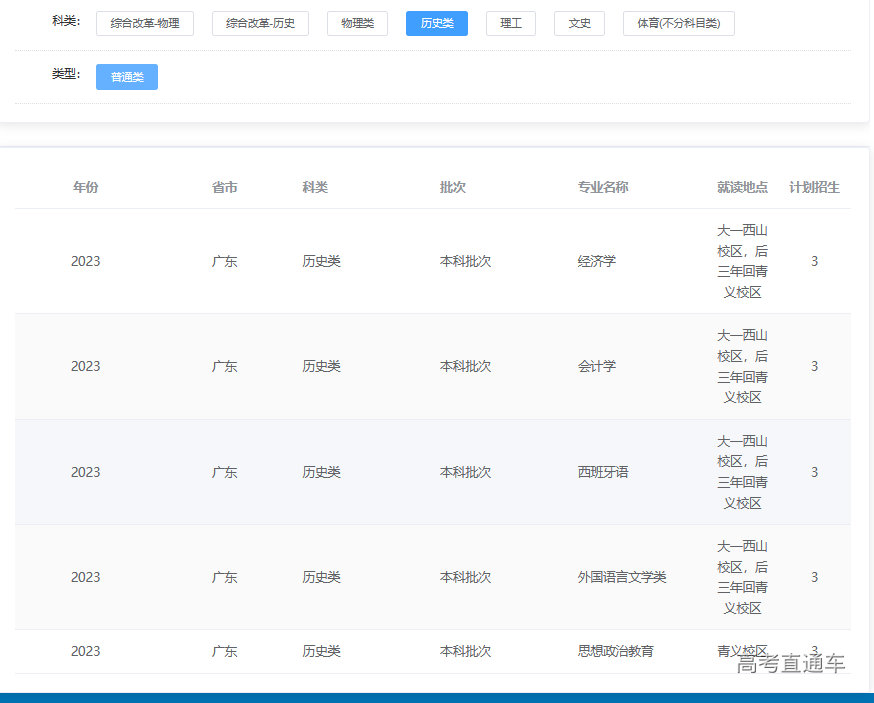Select the 综合改革-物理 category filter
The width and height of the screenshot is (874, 703).
(x=145, y=23)
